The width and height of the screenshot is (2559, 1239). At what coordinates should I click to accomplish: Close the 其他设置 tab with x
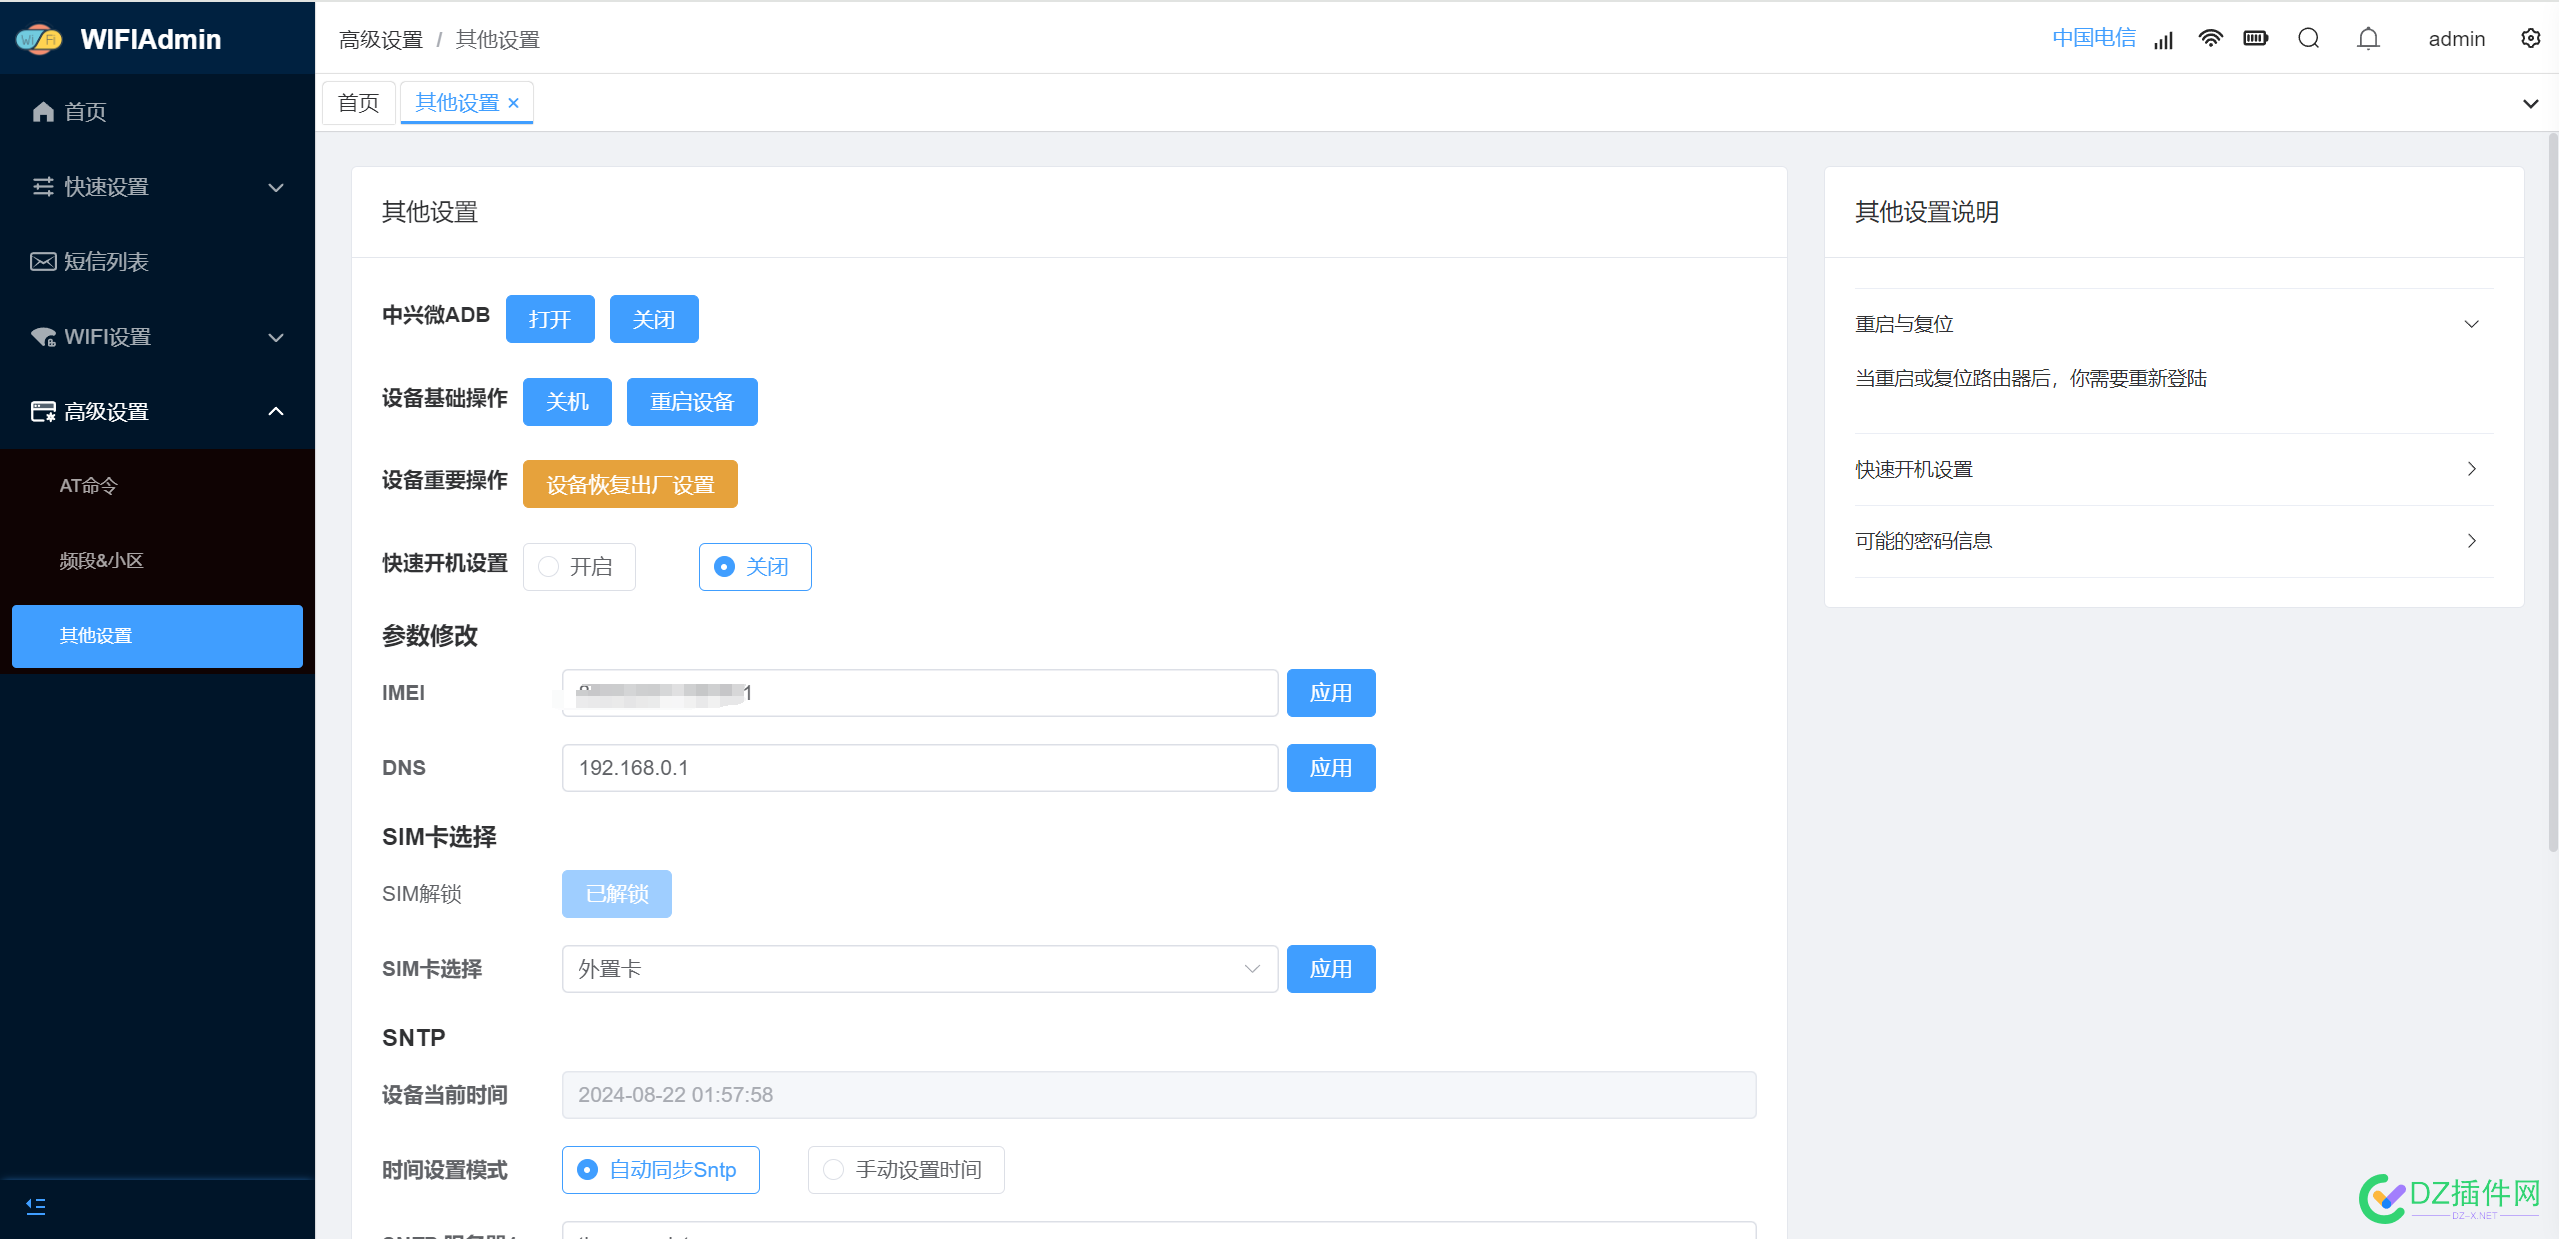tap(514, 103)
